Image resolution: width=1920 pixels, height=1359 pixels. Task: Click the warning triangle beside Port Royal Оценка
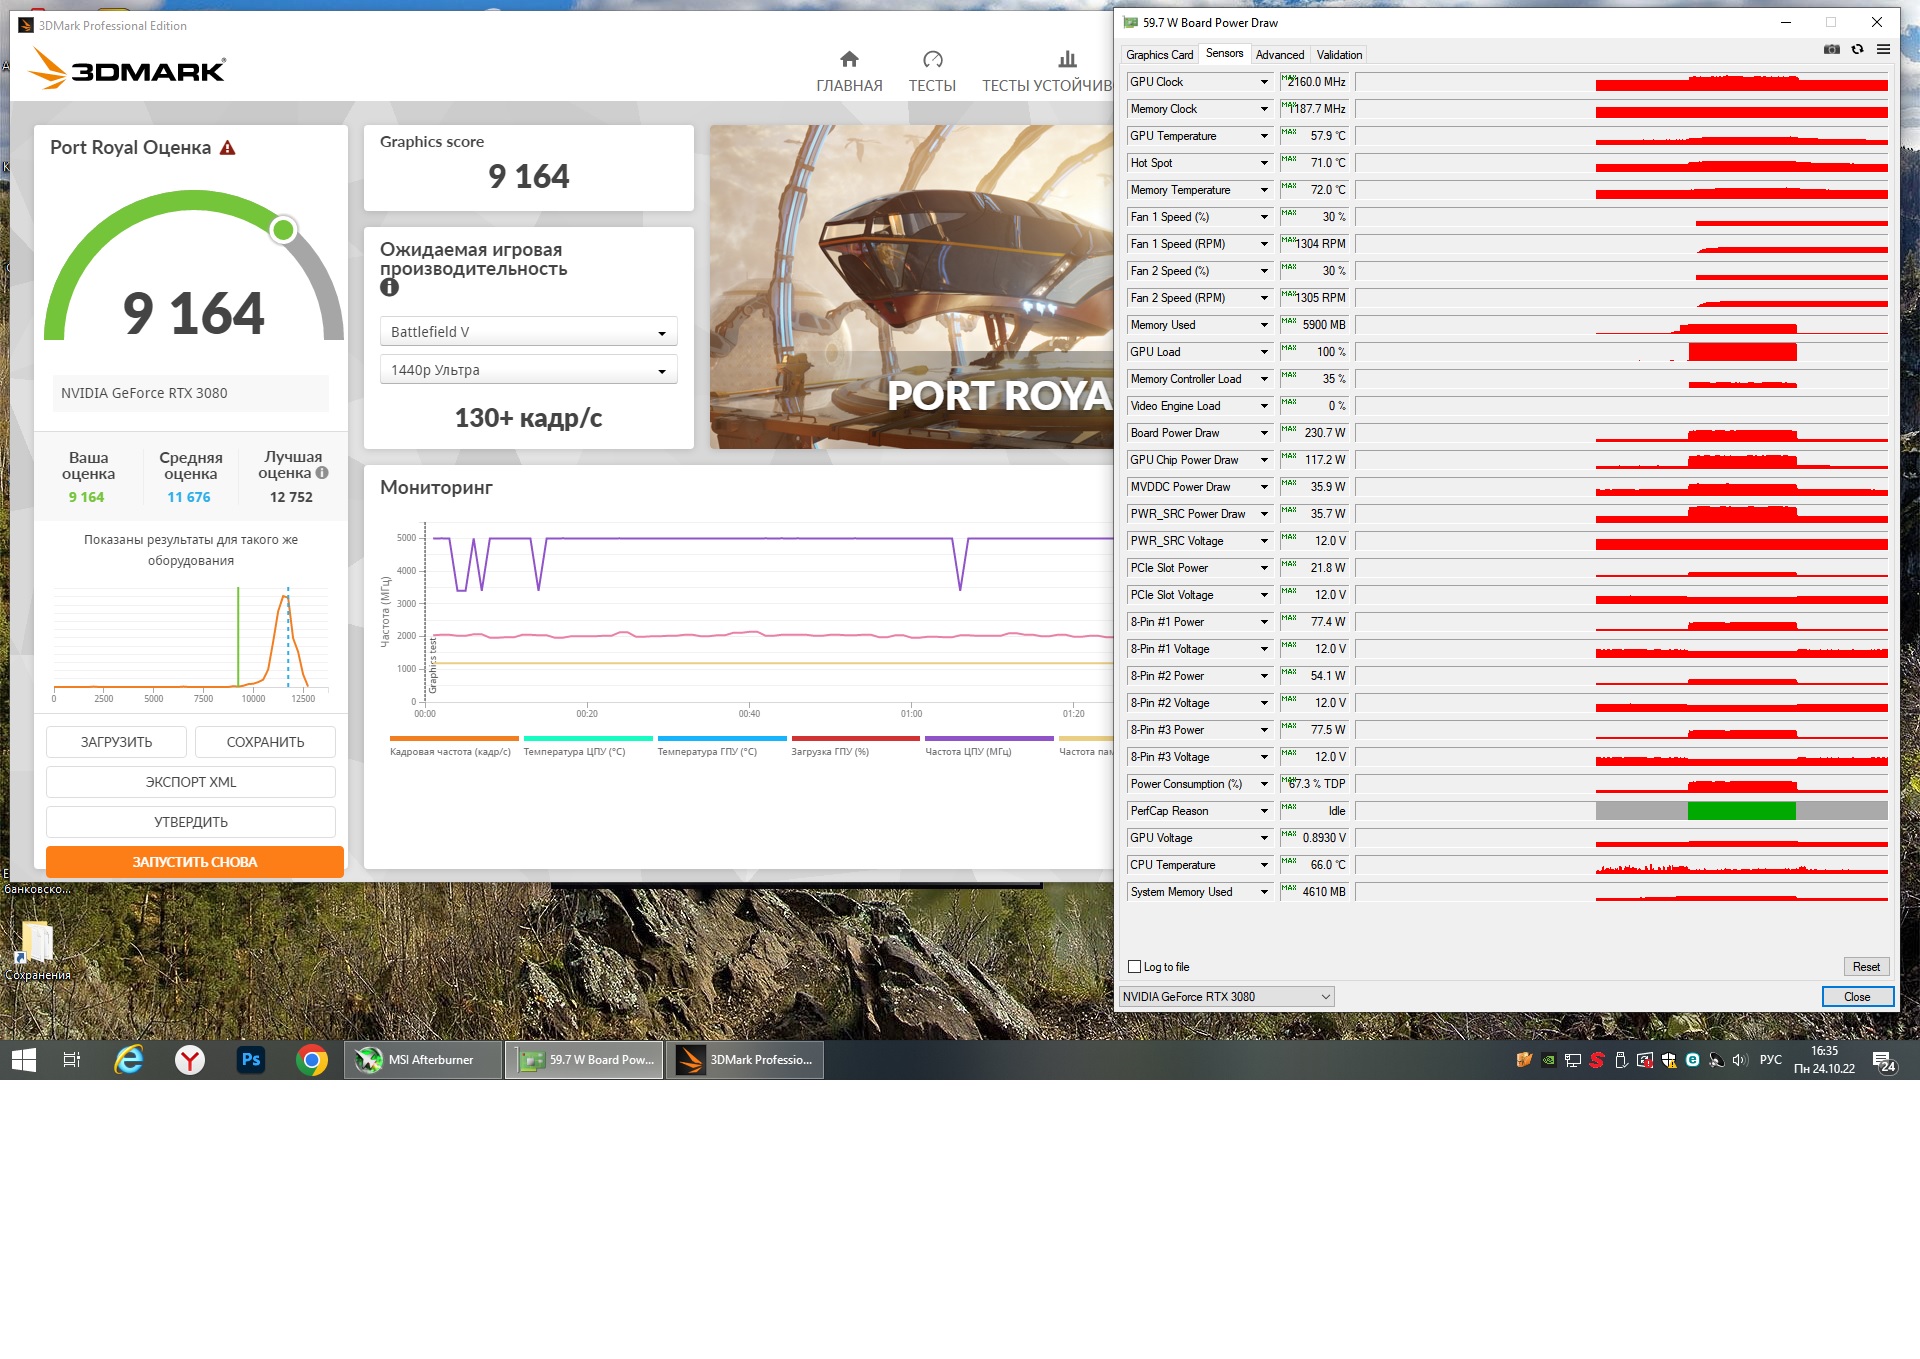[x=228, y=148]
